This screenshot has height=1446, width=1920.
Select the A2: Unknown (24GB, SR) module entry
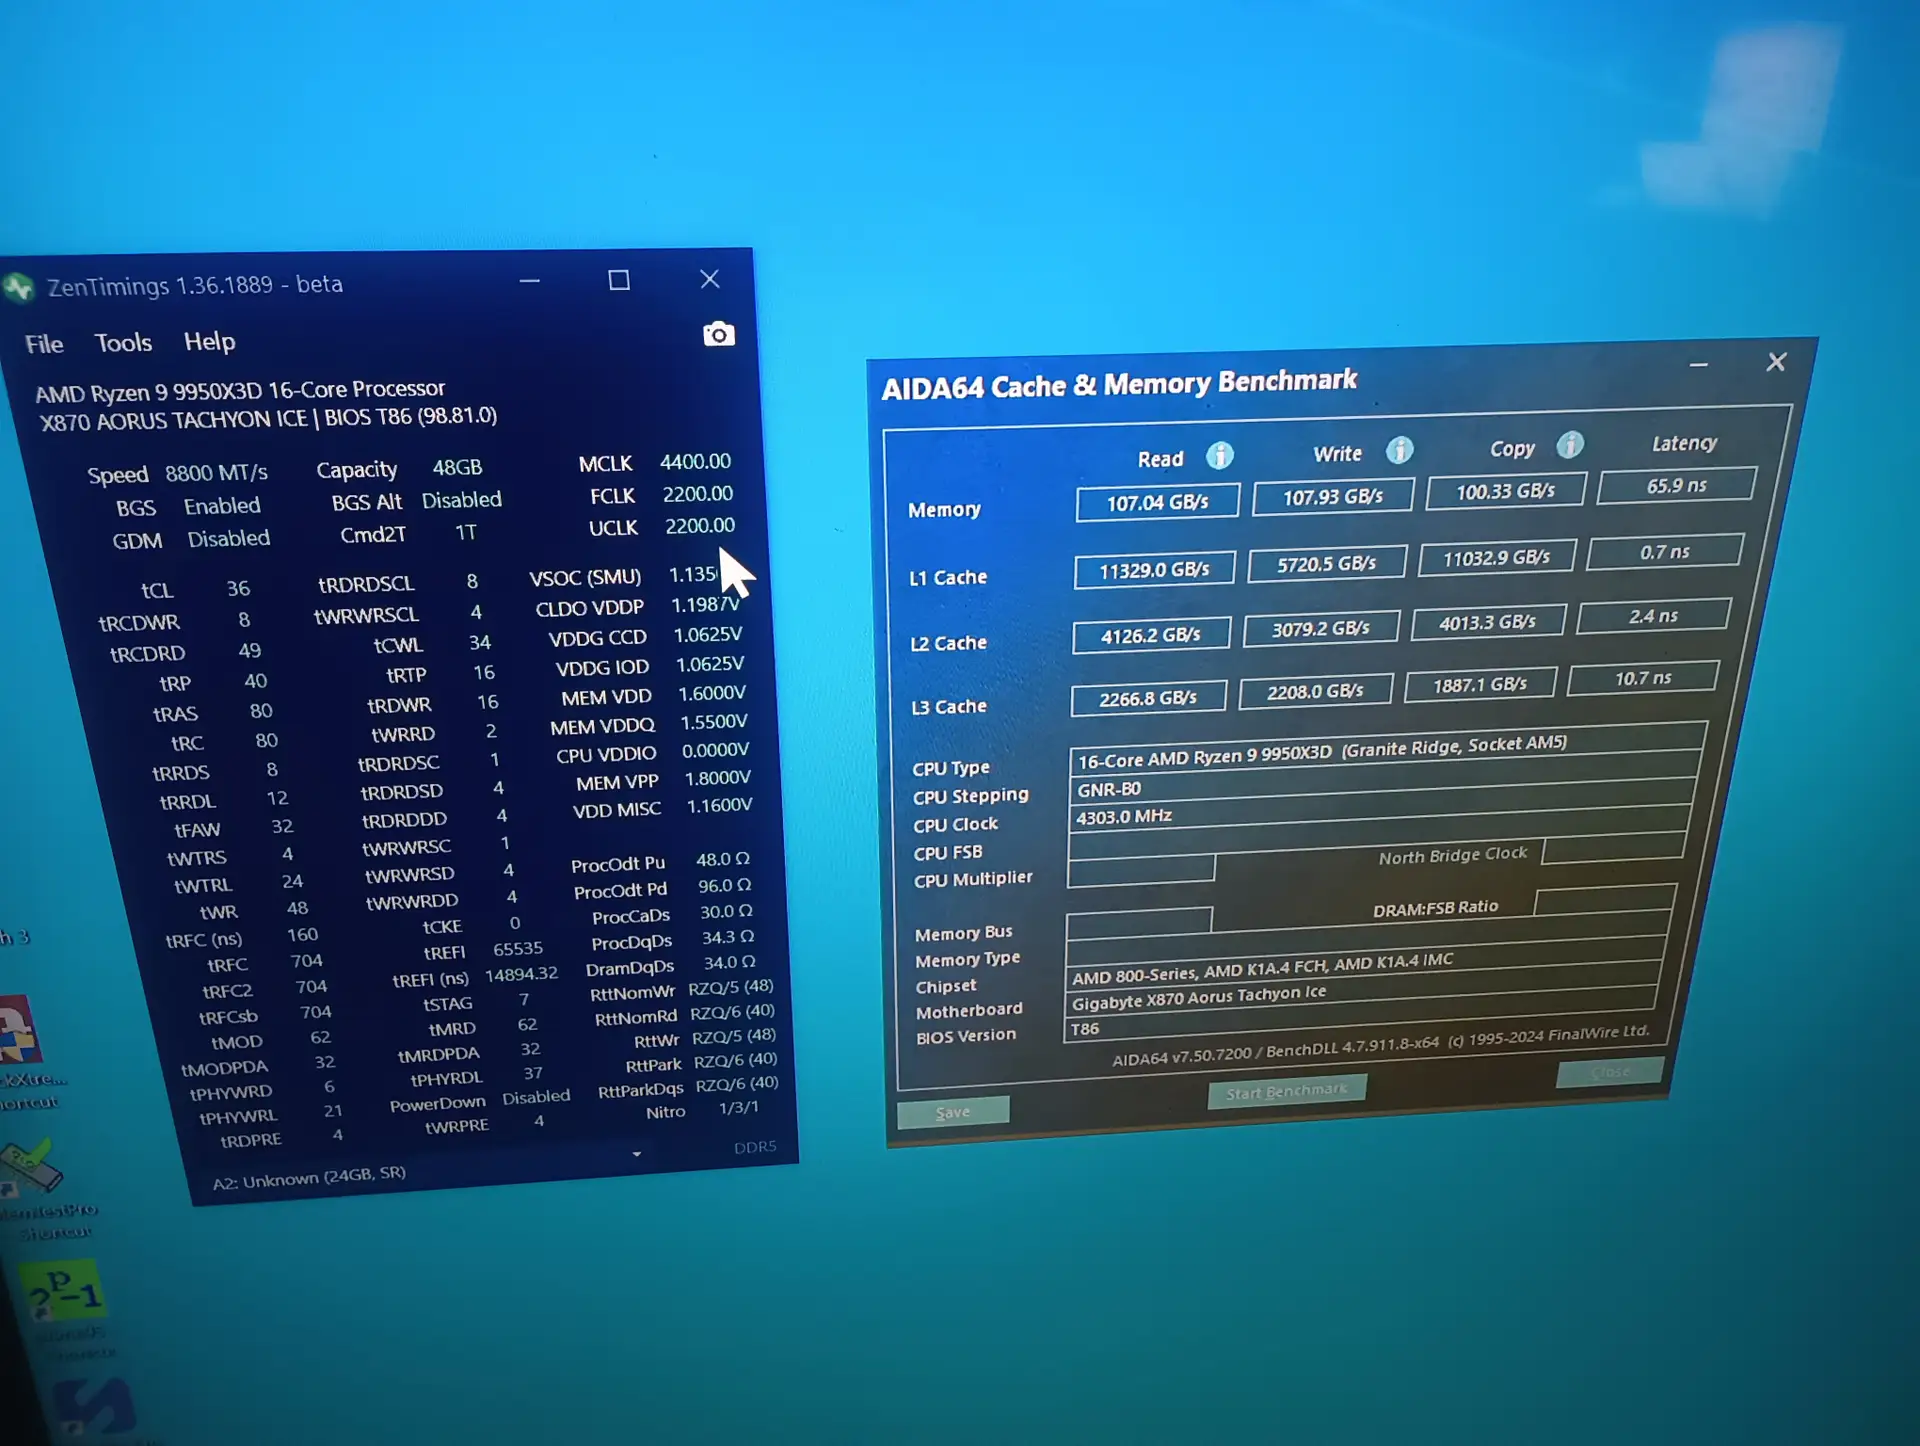point(309,1177)
